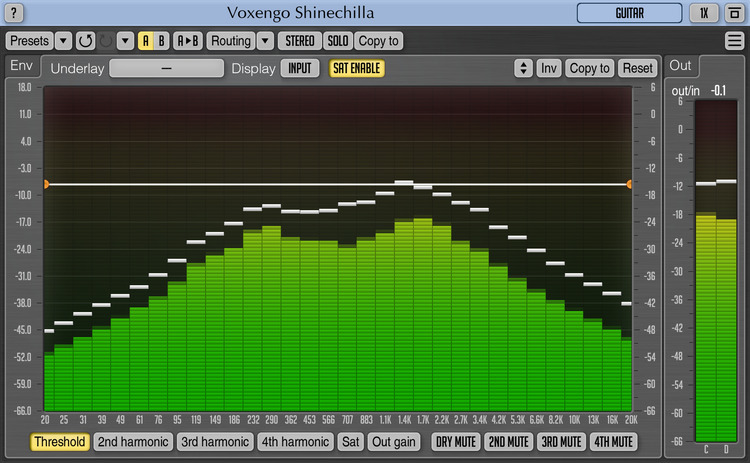Select the 3rd harmonic envelope tab
Image resolution: width=750 pixels, height=463 pixels.
point(215,441)
